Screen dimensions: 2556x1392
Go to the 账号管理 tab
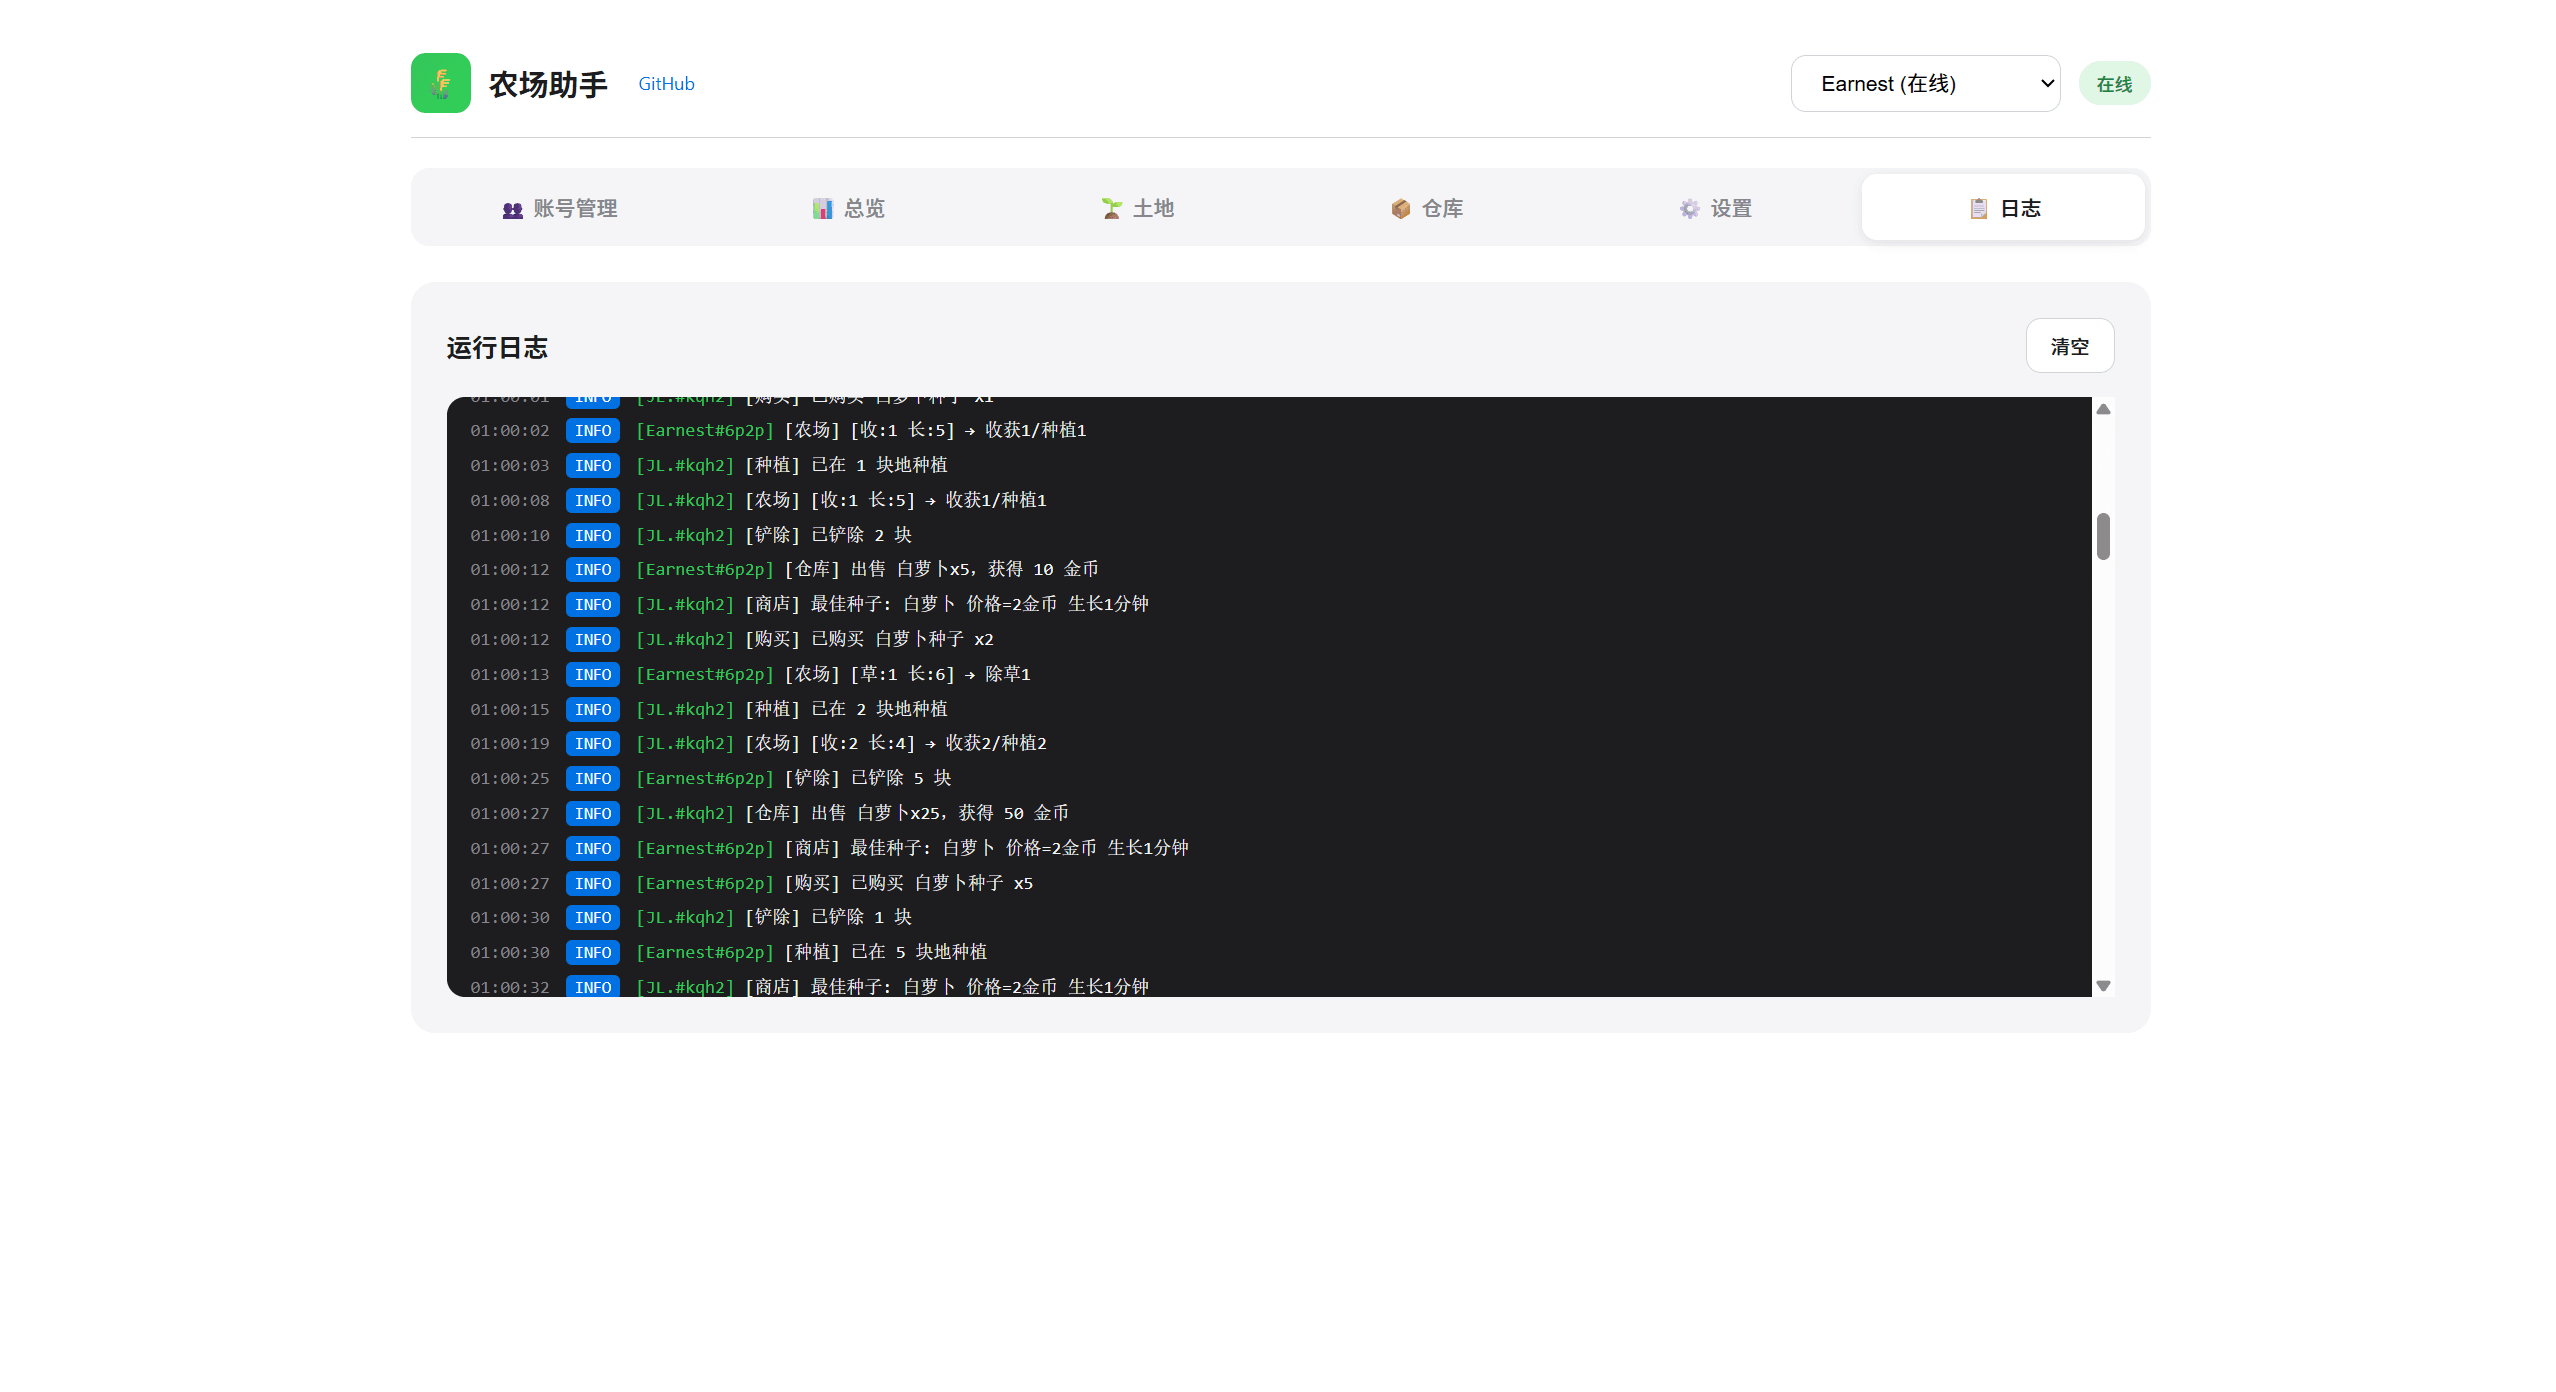[575, 209]
